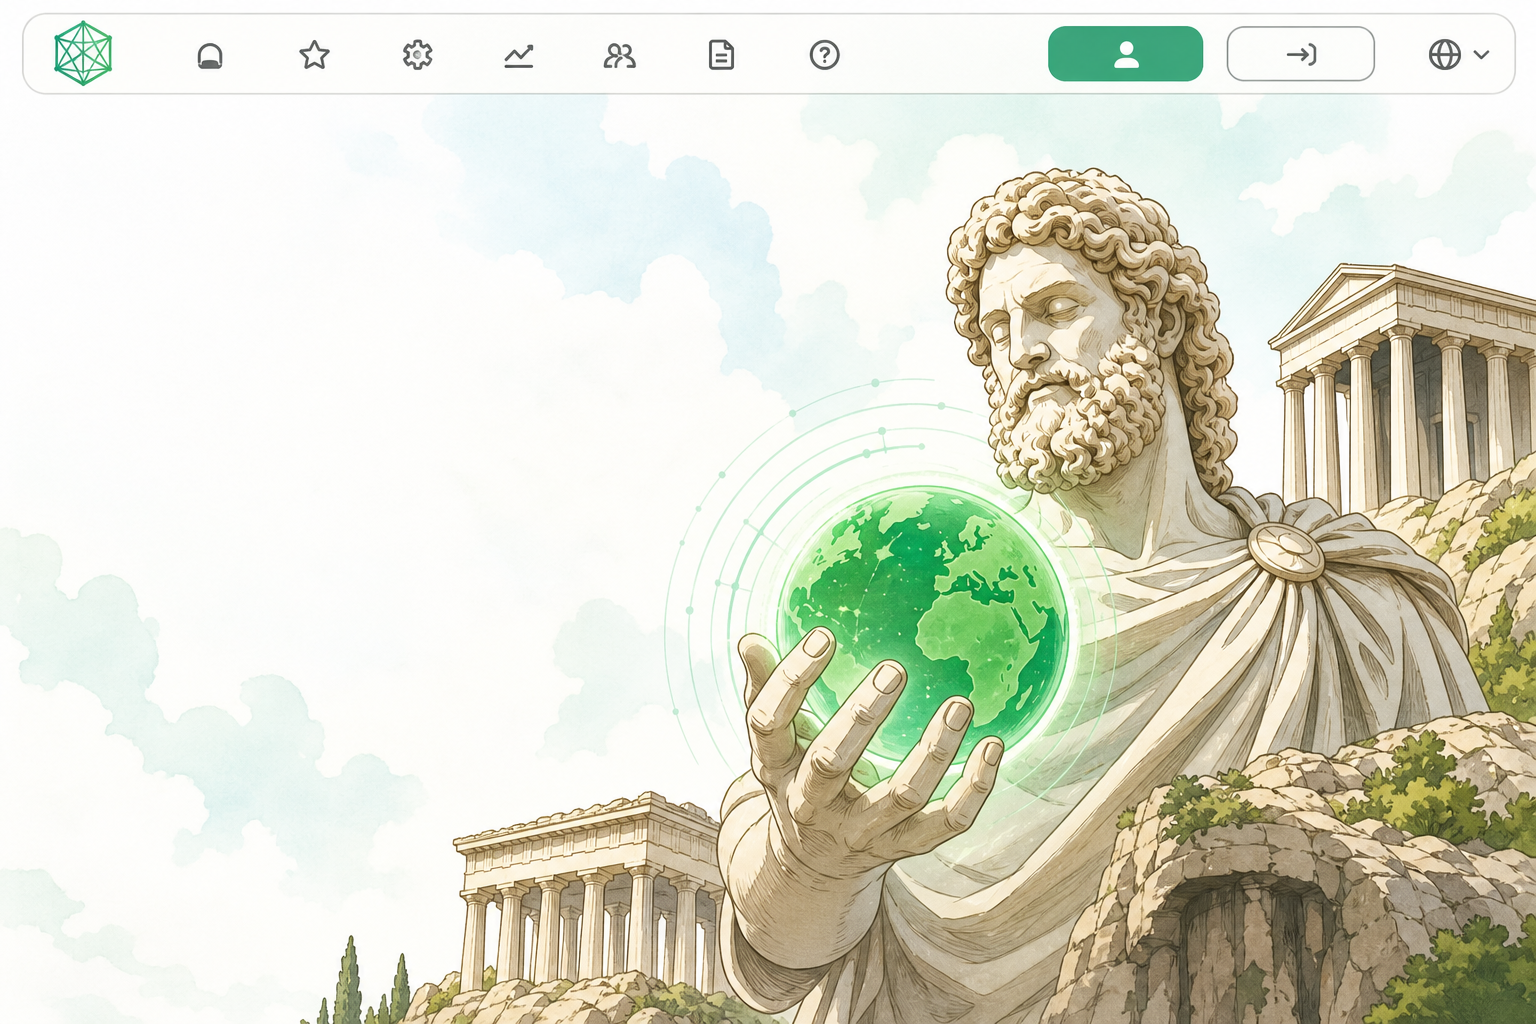Click the question mark help icon
The height and width of the screenshot is (1024, 1536).
824,55
